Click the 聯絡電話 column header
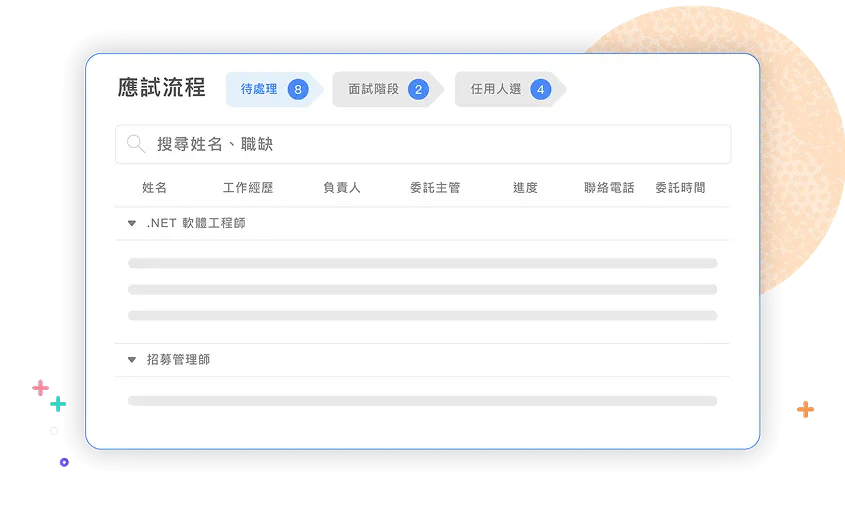845x516 pixels. (x=609, y=187)
